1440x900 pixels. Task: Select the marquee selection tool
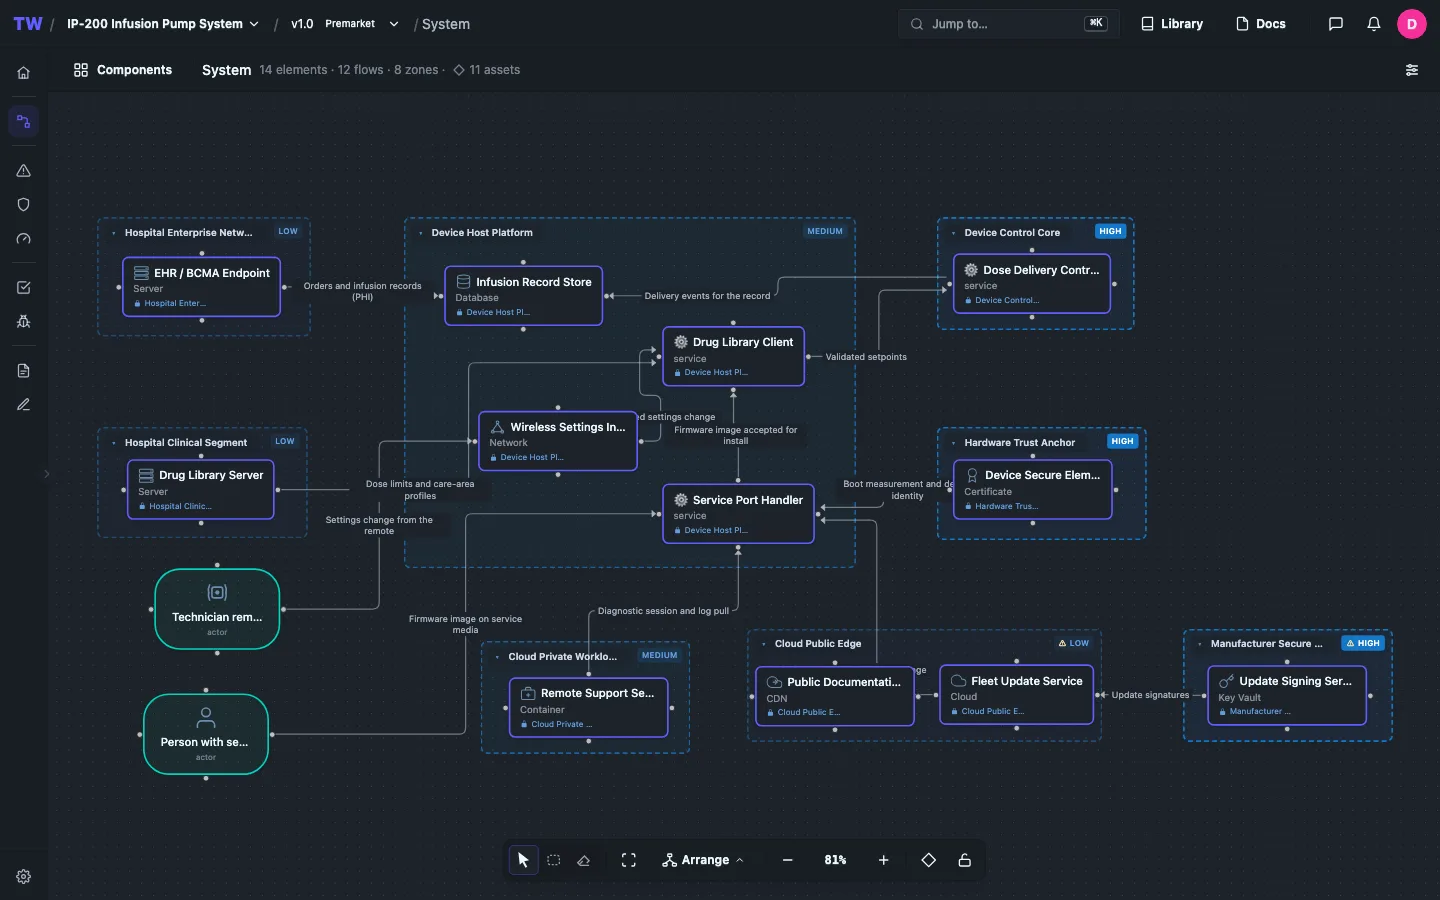[x=554, y=860]
